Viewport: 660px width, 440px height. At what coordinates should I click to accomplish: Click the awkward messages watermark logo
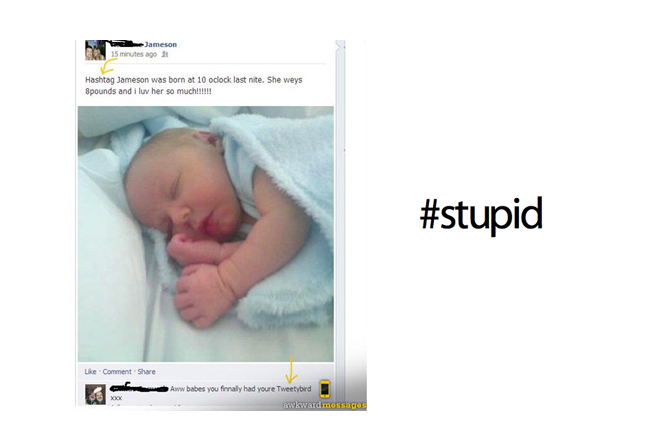tap(325, 405)
